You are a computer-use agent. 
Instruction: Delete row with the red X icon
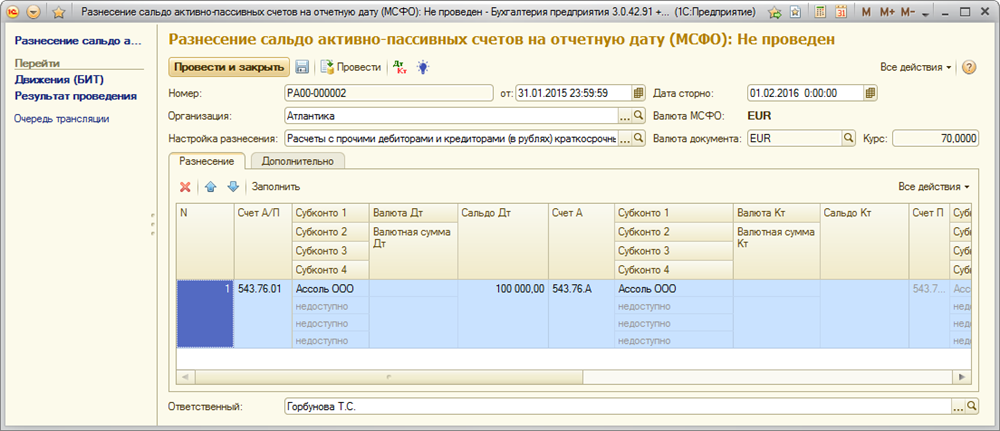tap(185, 187)
